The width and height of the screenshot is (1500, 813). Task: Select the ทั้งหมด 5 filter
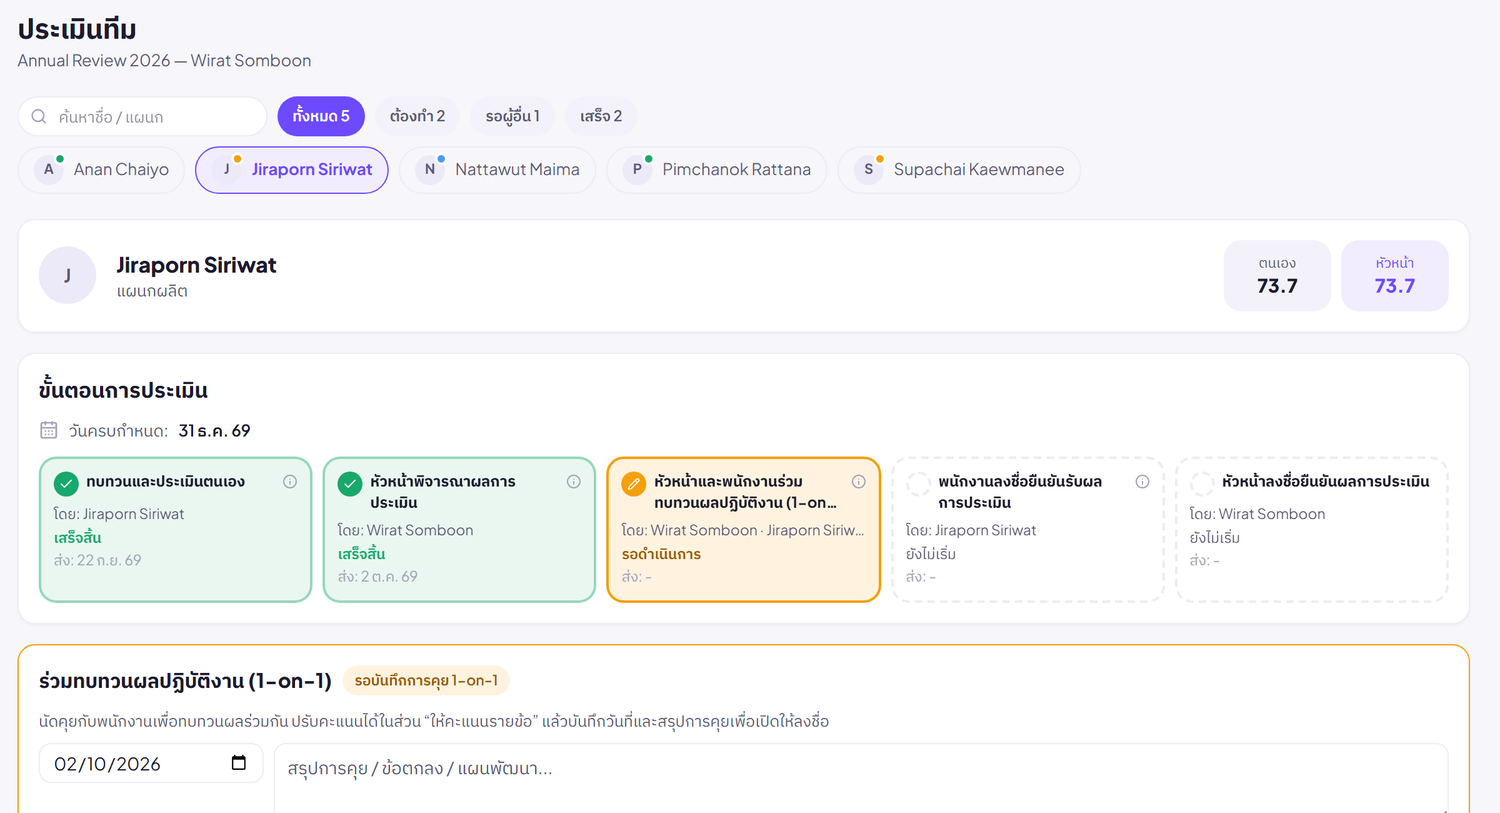pyautogui.click(x=321, y=116)
